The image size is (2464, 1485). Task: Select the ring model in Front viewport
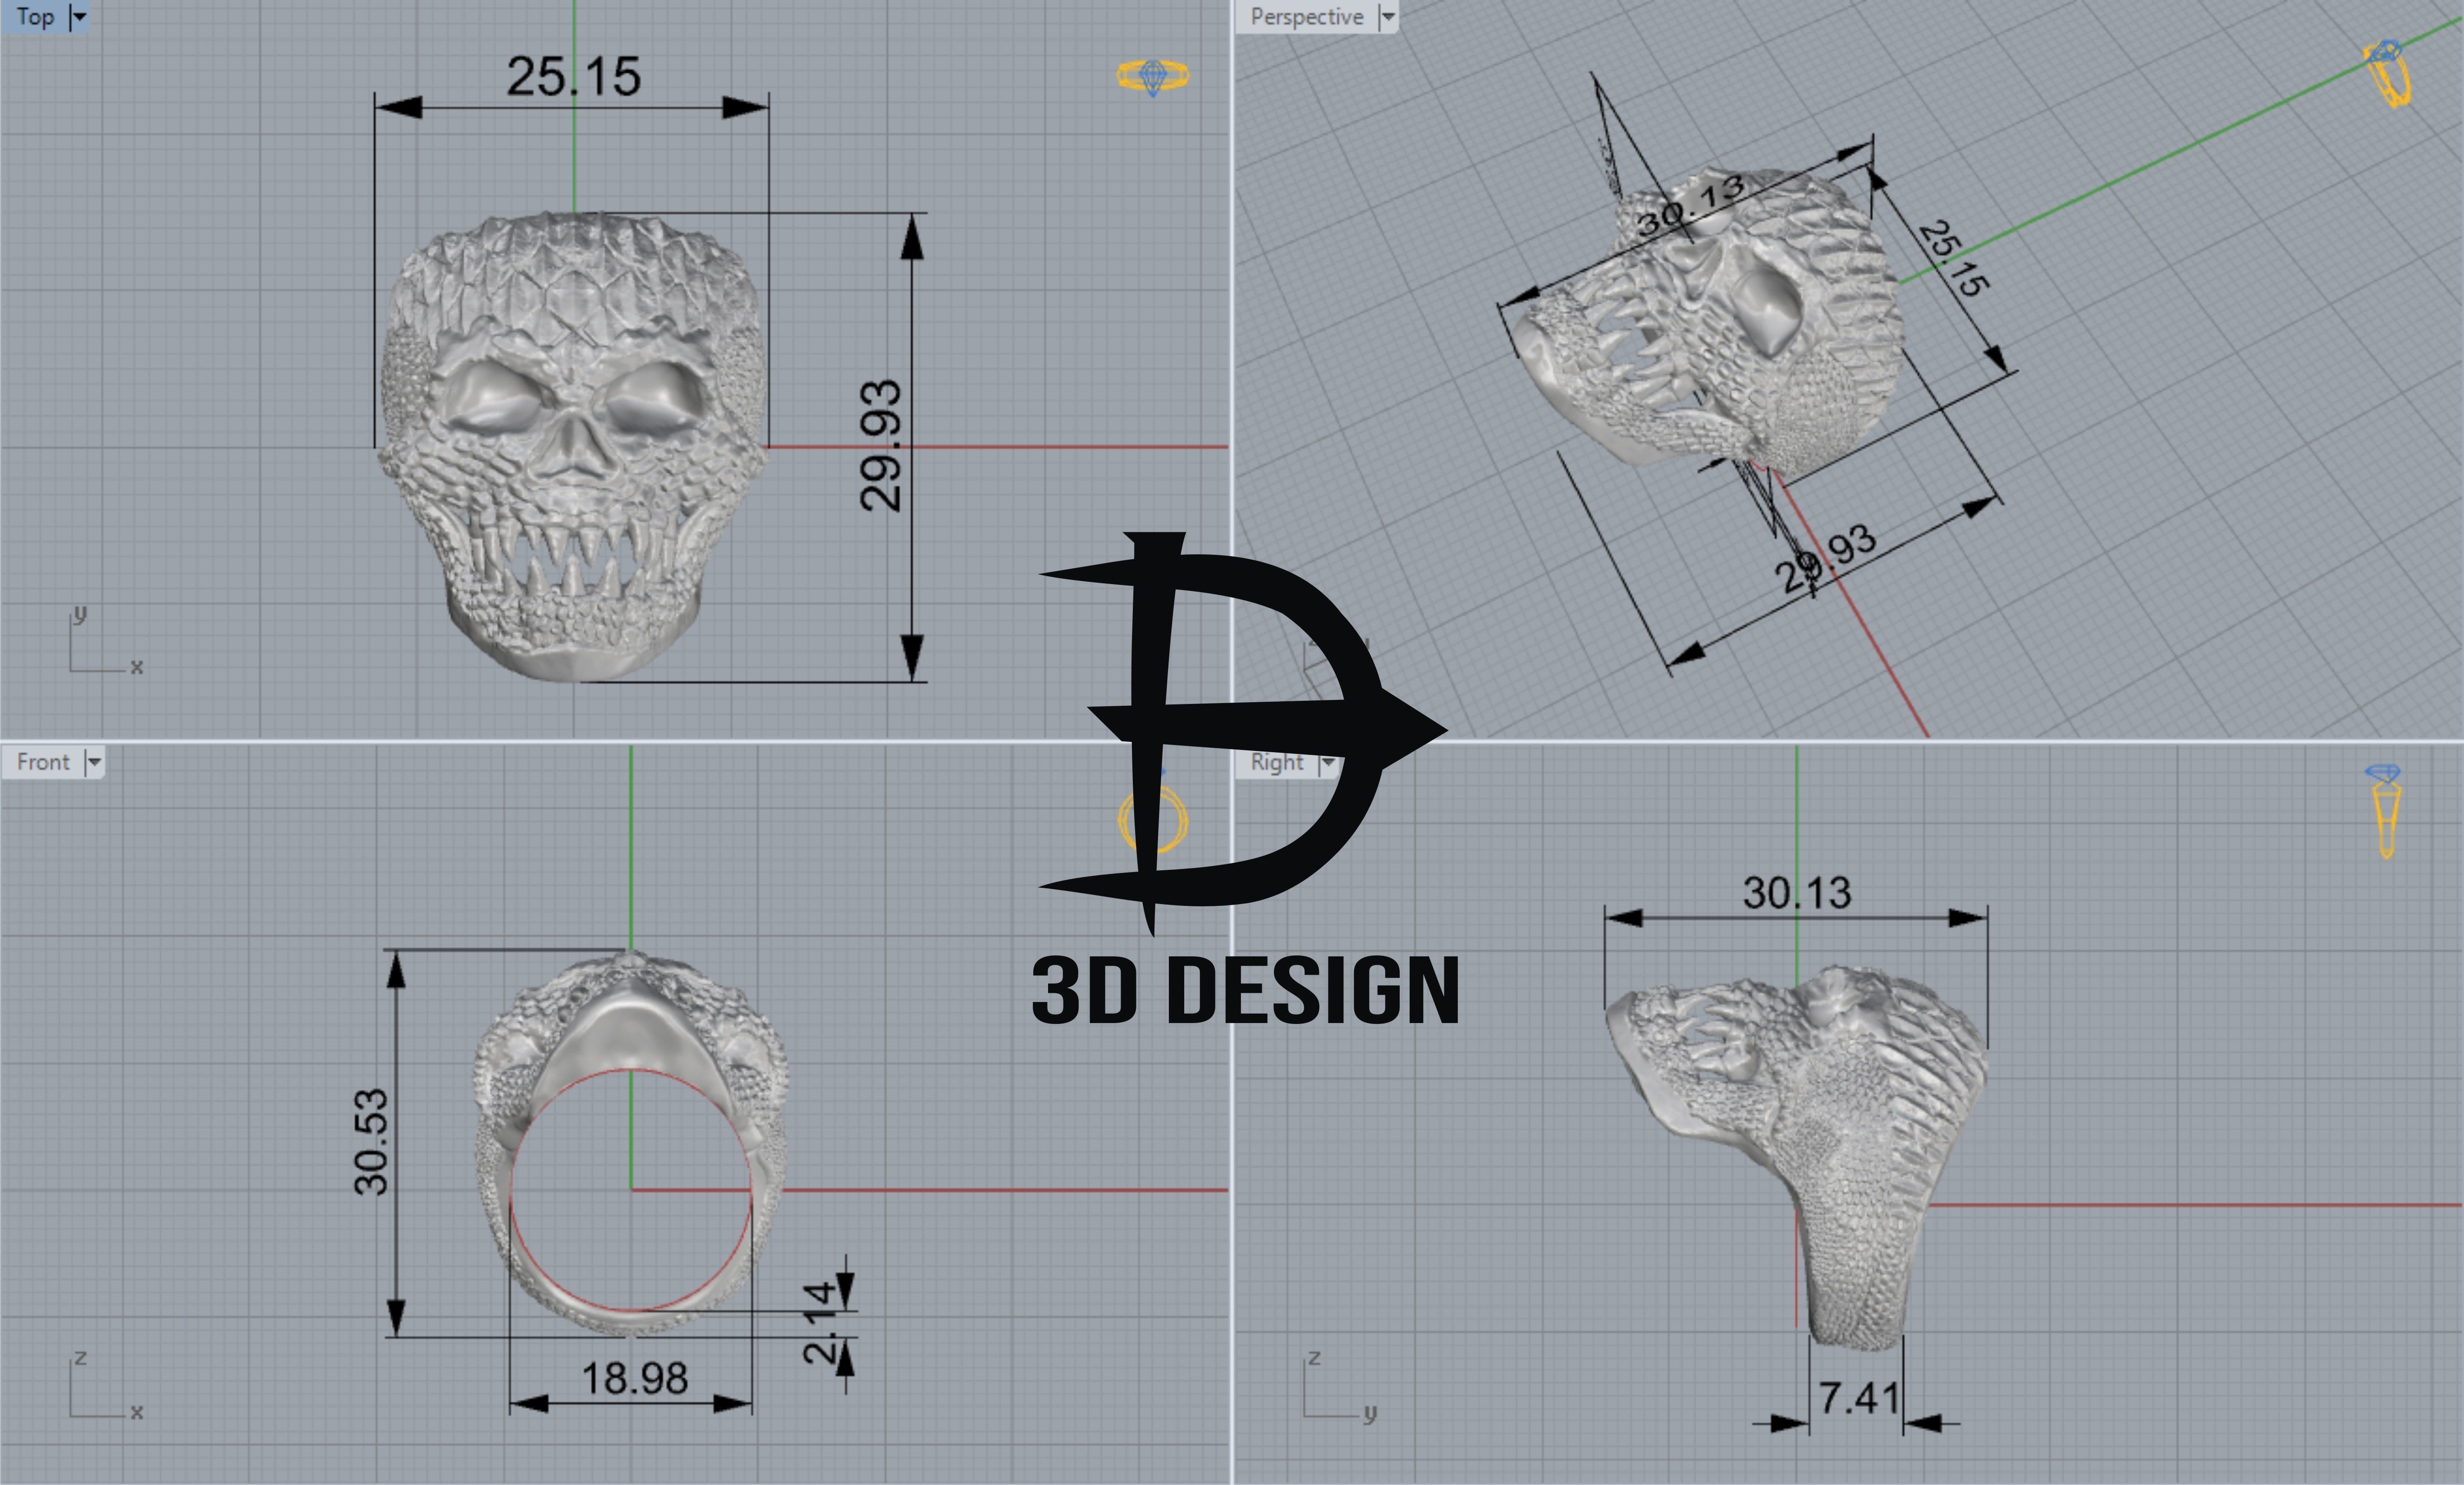(x=631, y=1143)
